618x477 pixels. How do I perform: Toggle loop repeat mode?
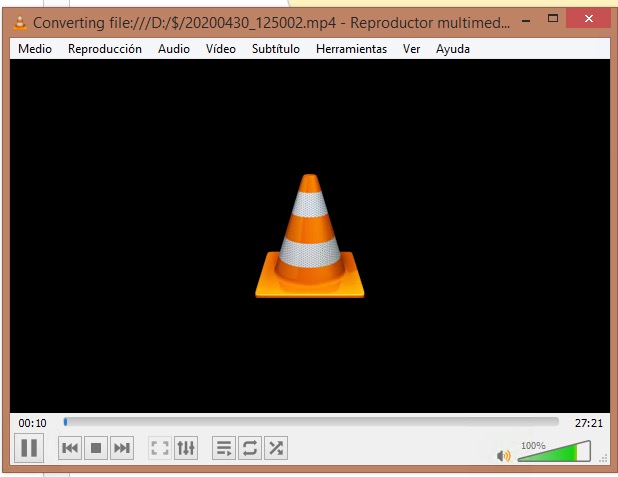250,448
